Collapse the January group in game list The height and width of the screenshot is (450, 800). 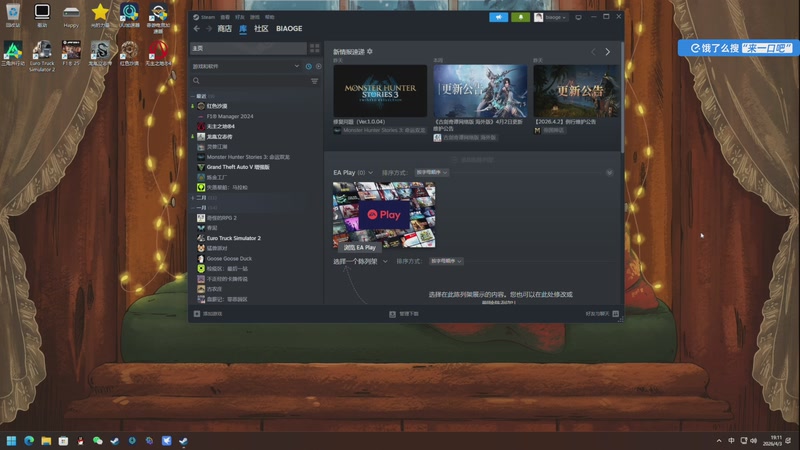click(x=193, y=208)
